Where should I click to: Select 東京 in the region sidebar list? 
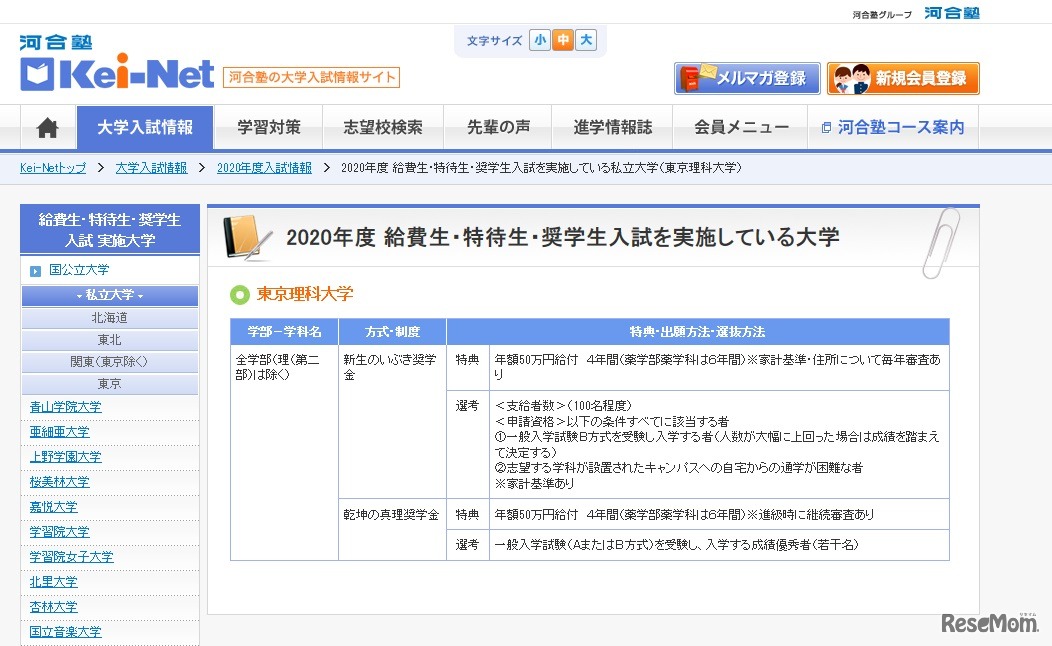pos(109,382)
